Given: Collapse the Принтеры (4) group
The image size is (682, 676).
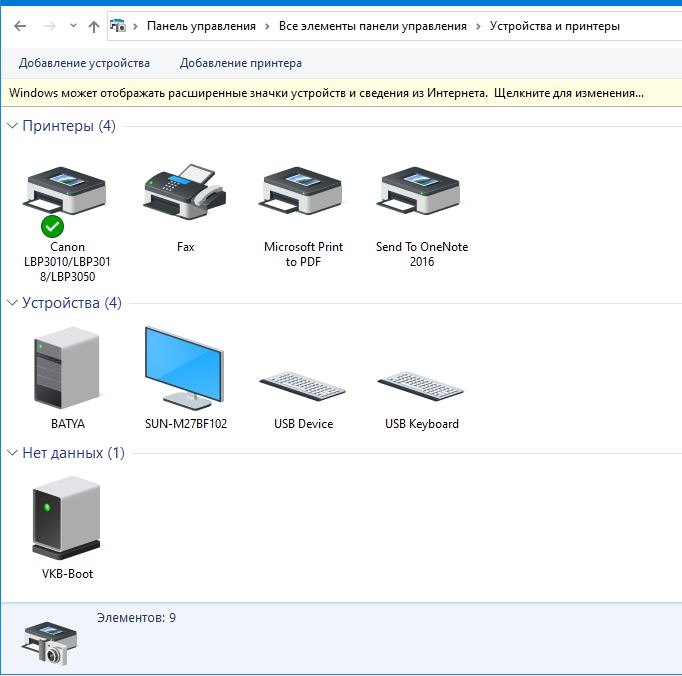Looking at the screenshot, I should point(13,126).
